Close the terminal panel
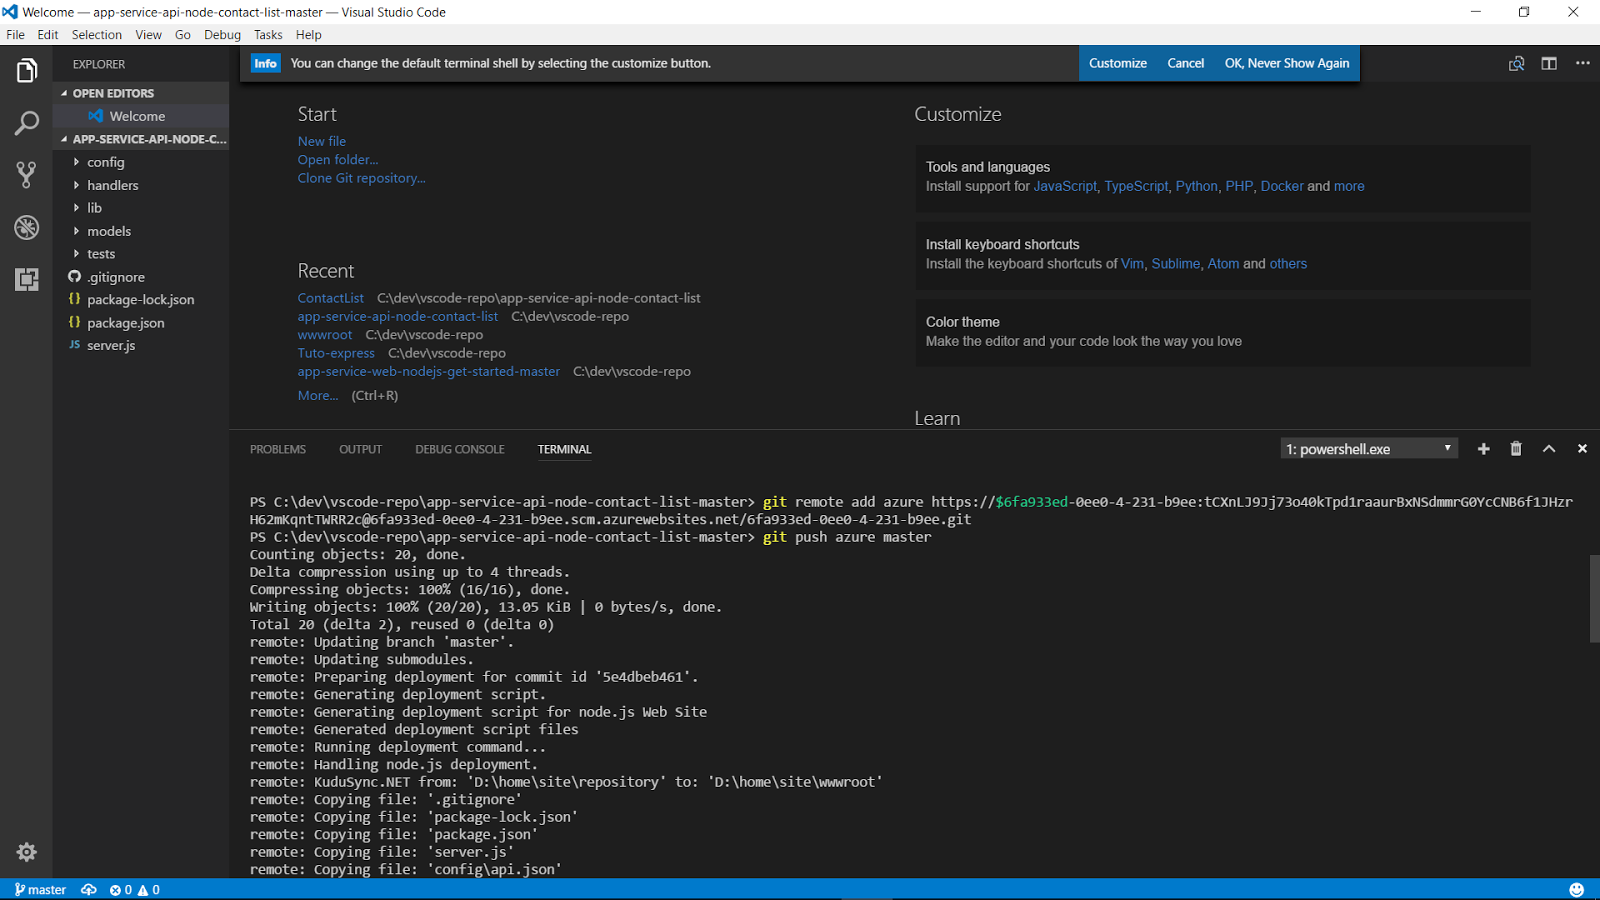This screenshot has width=1600, height=900. 1582,449
